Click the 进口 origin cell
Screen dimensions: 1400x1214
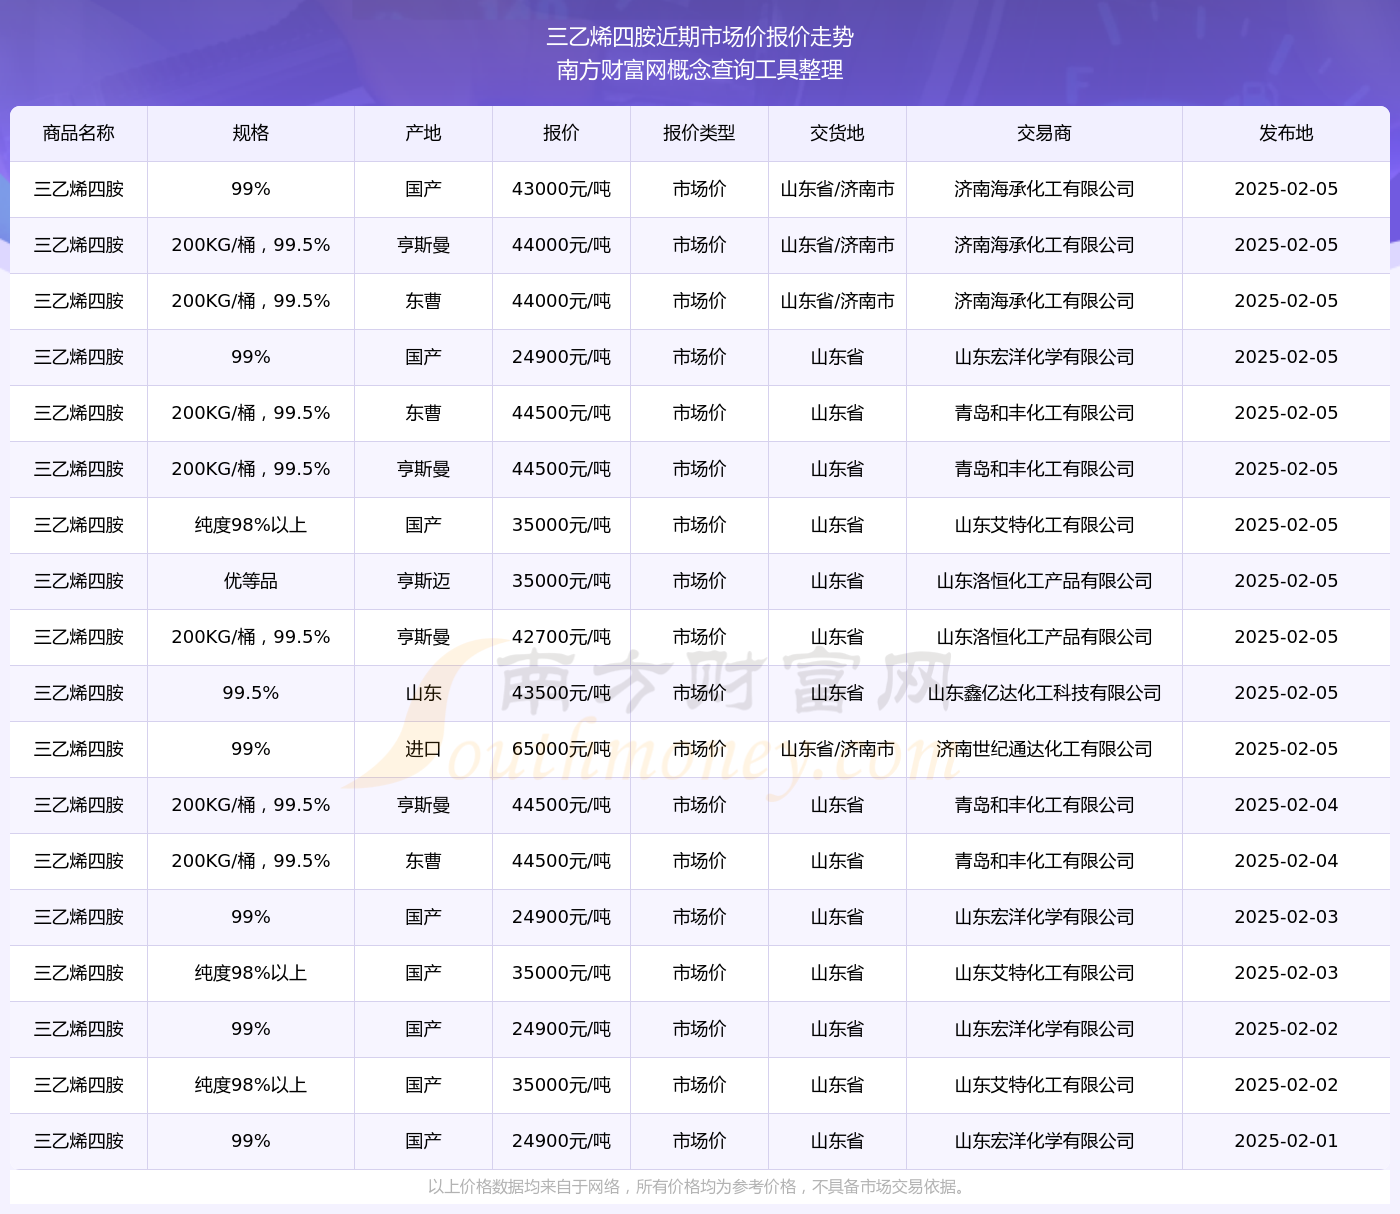424,749
